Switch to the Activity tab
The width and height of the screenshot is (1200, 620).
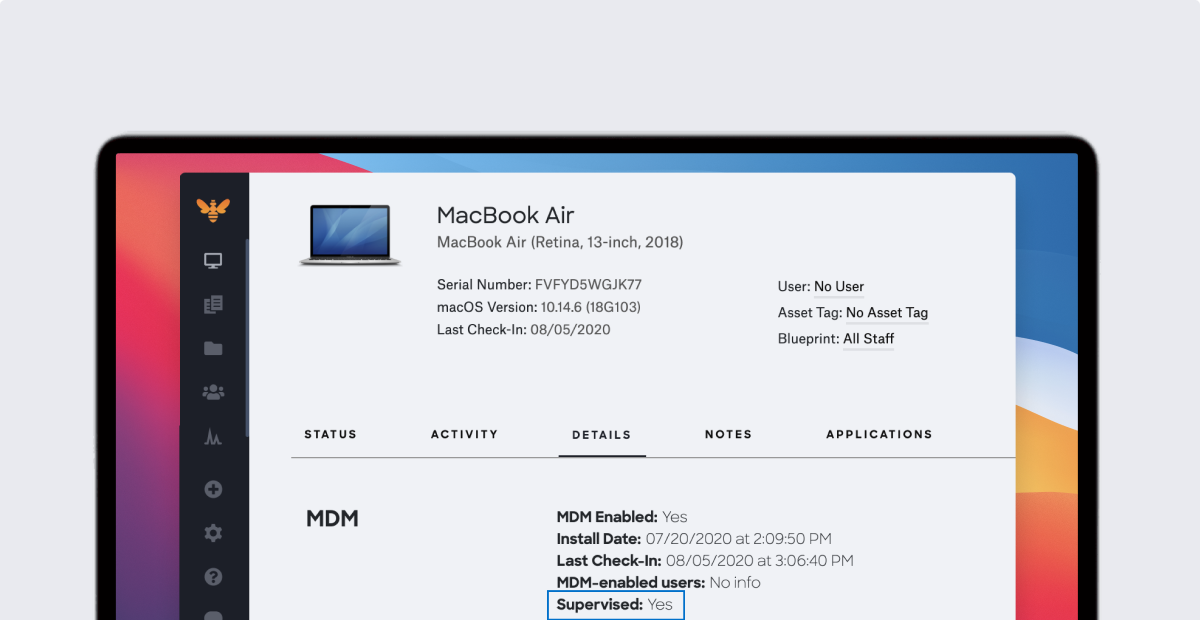[x=464, y=434]
